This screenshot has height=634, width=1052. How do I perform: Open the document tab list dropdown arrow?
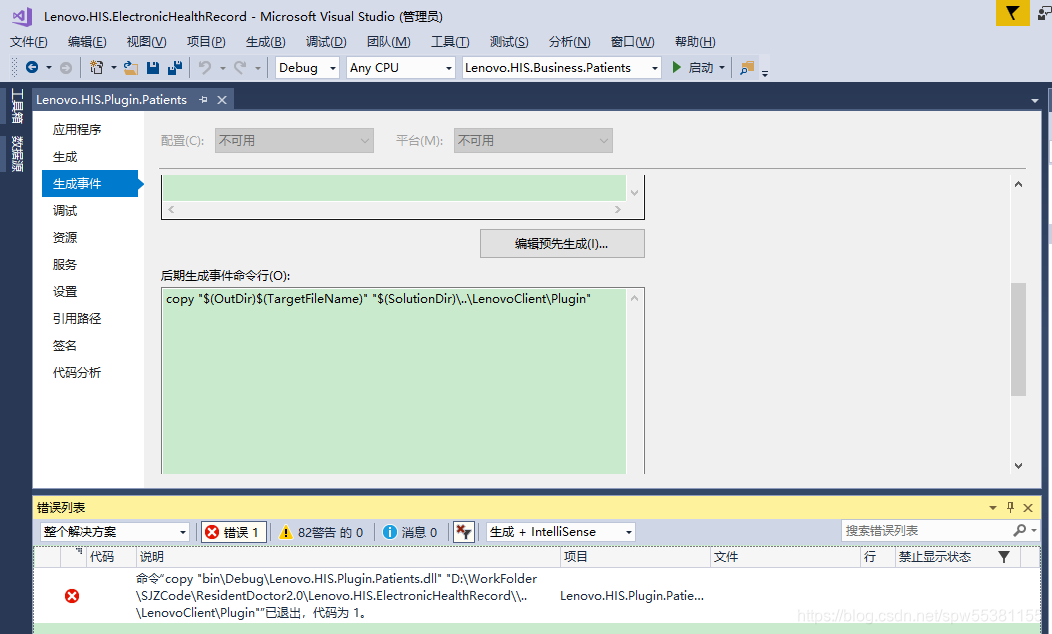[1035, 101]
